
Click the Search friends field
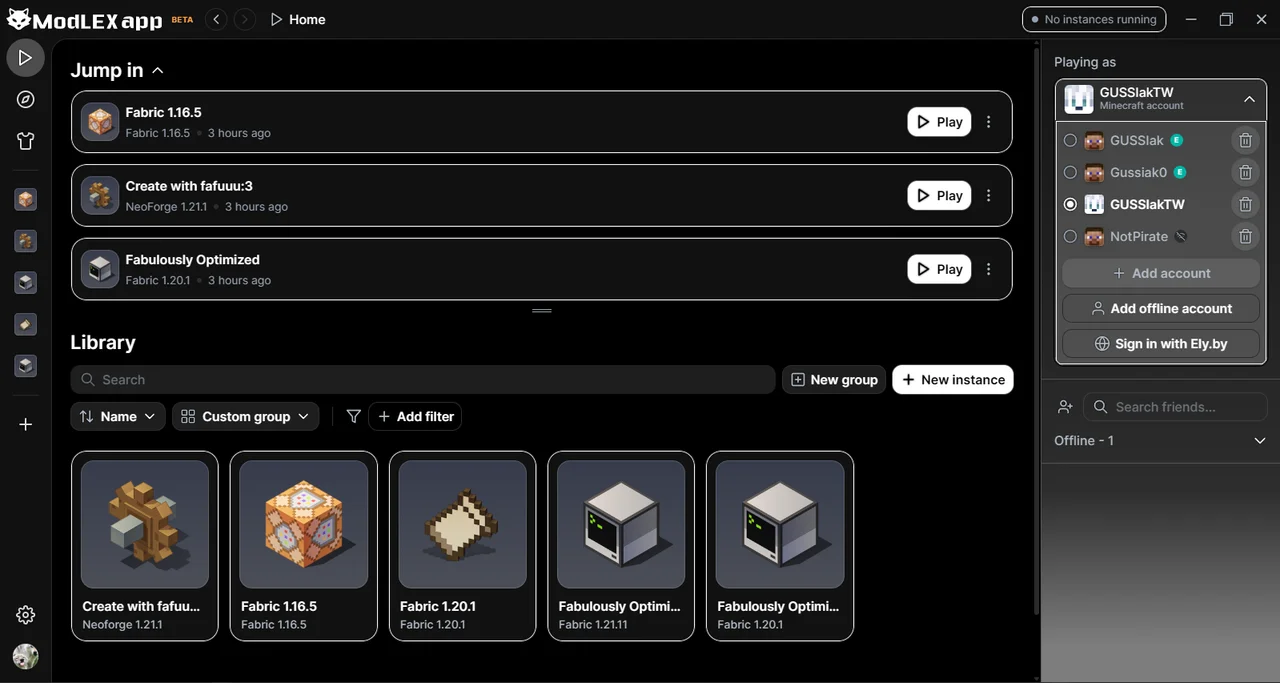point(1176,407)
